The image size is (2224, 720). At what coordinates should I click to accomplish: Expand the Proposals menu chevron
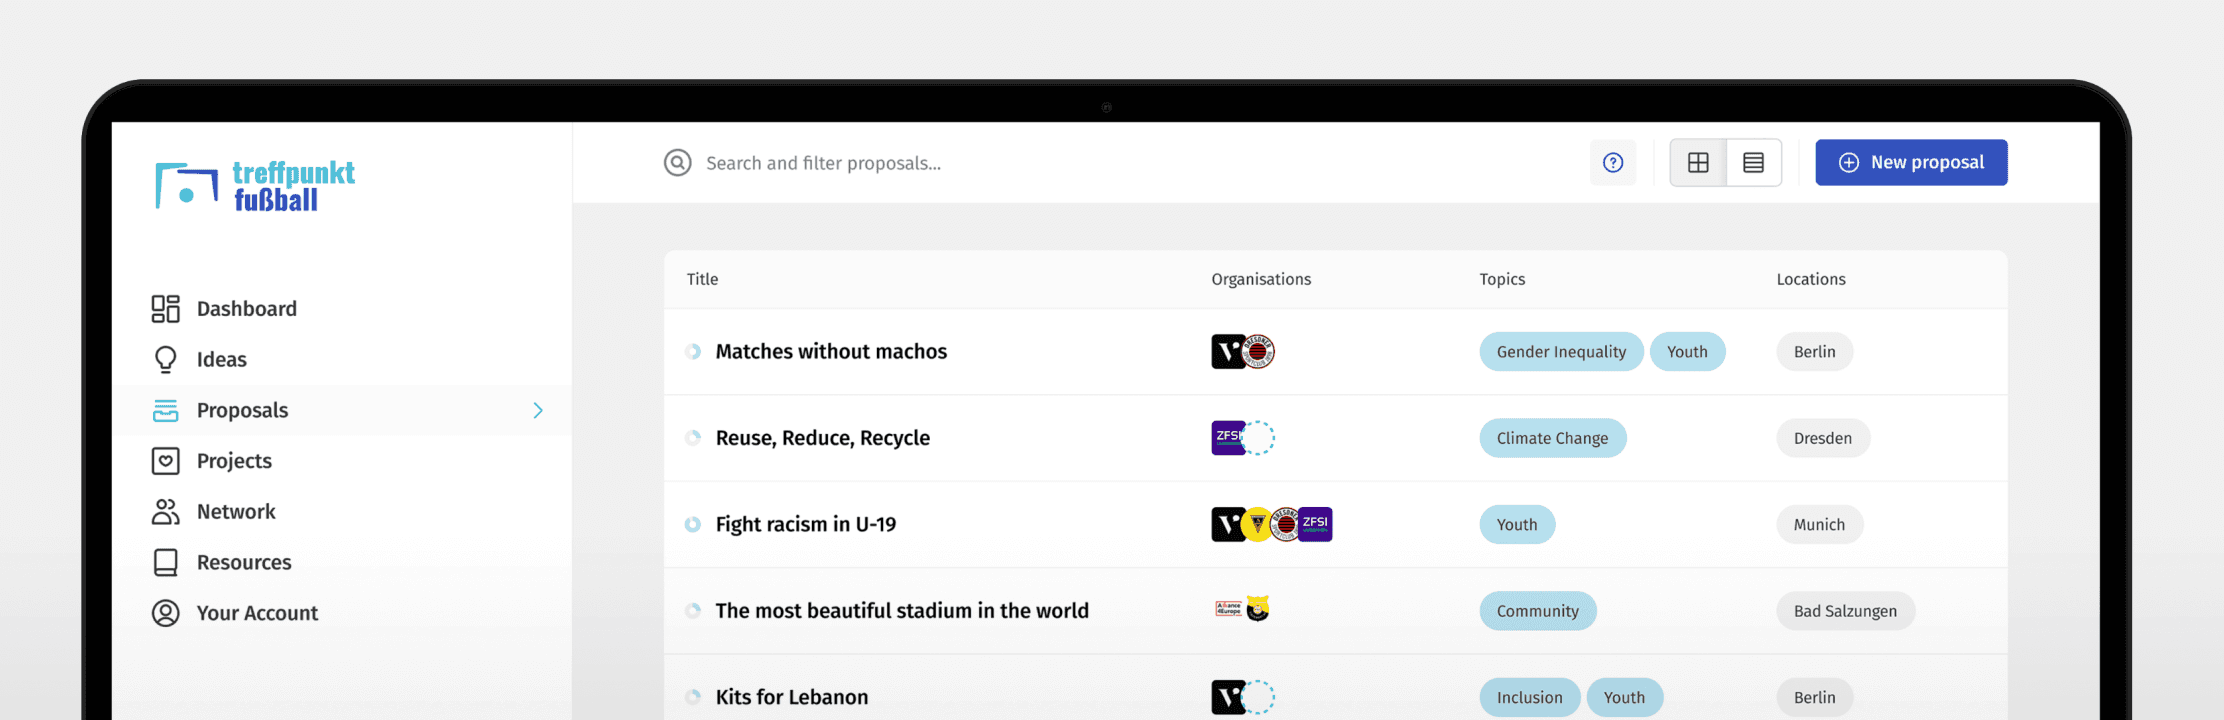click(538, 411)
